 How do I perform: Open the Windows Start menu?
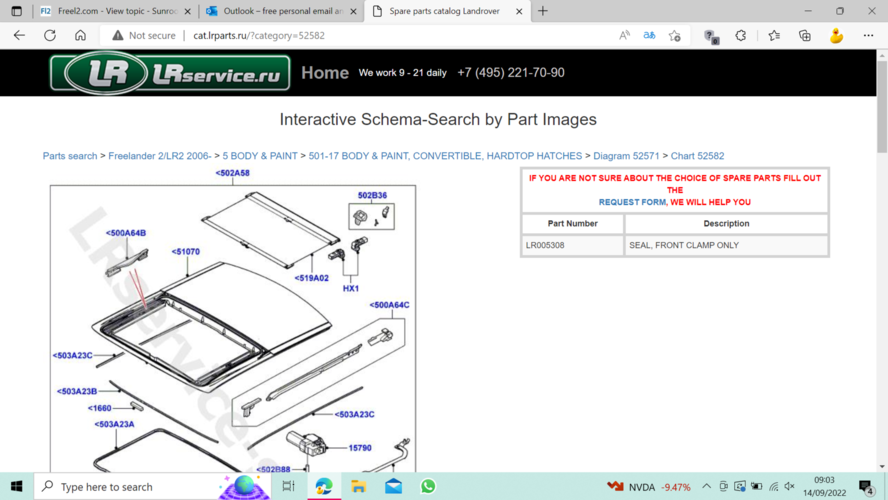coord(16,486)
